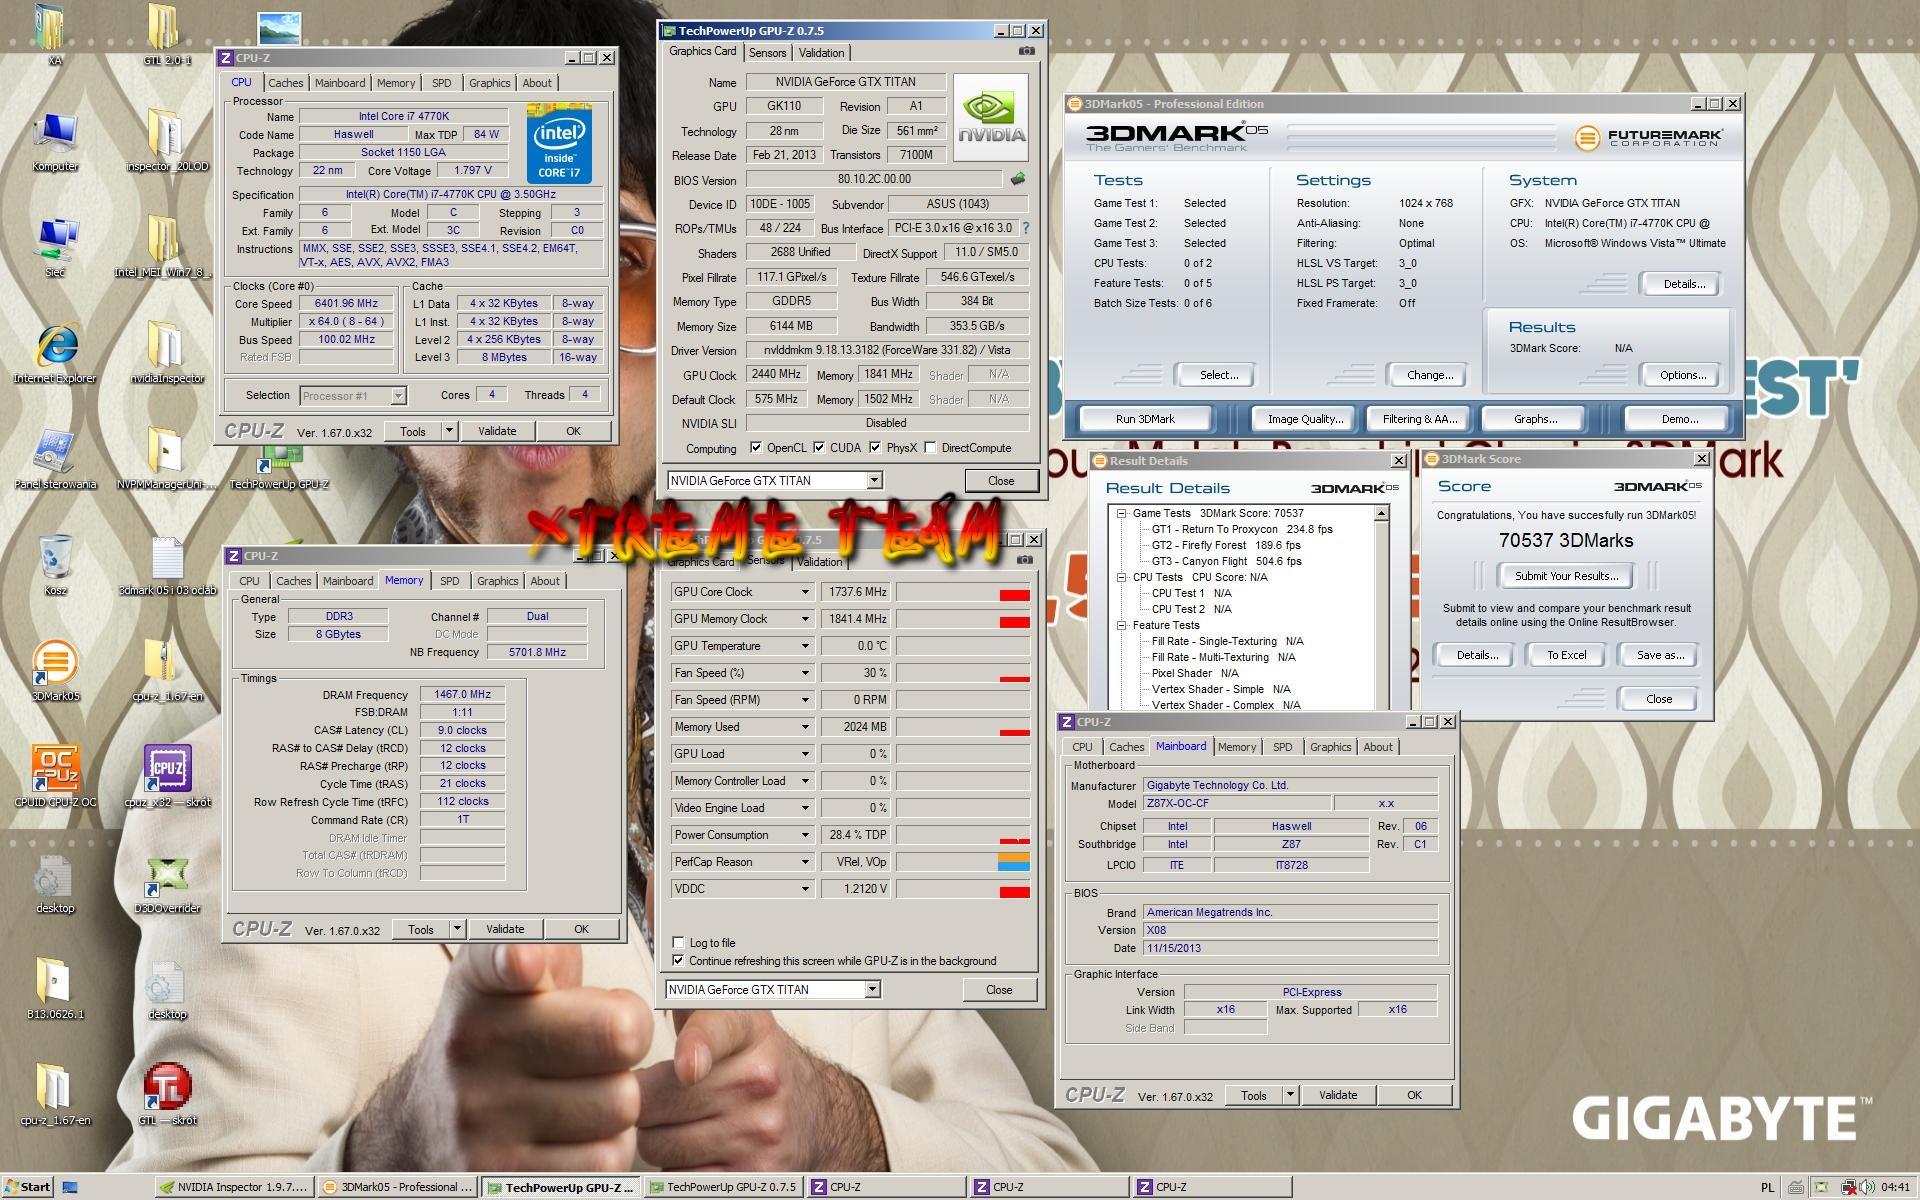The width and height of the screenshot is (1920, 1200).
Task: Open the Kosz recycle bin icon
Action: [x=55, y=564]
